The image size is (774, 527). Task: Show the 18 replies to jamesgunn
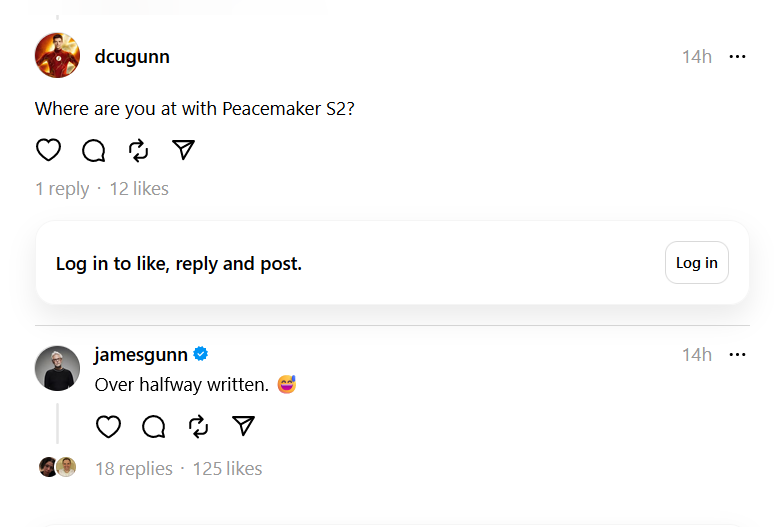(134, 468)
